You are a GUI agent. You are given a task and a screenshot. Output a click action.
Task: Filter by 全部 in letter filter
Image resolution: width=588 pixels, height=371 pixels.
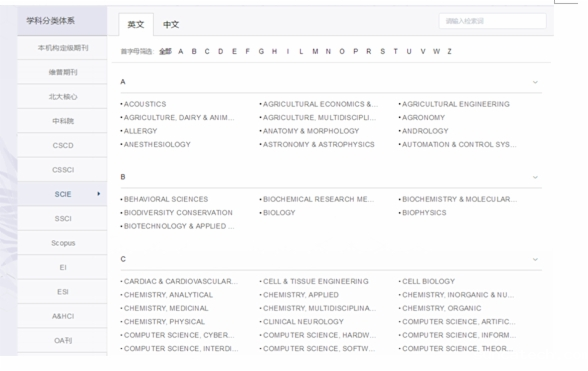(165, 51)
